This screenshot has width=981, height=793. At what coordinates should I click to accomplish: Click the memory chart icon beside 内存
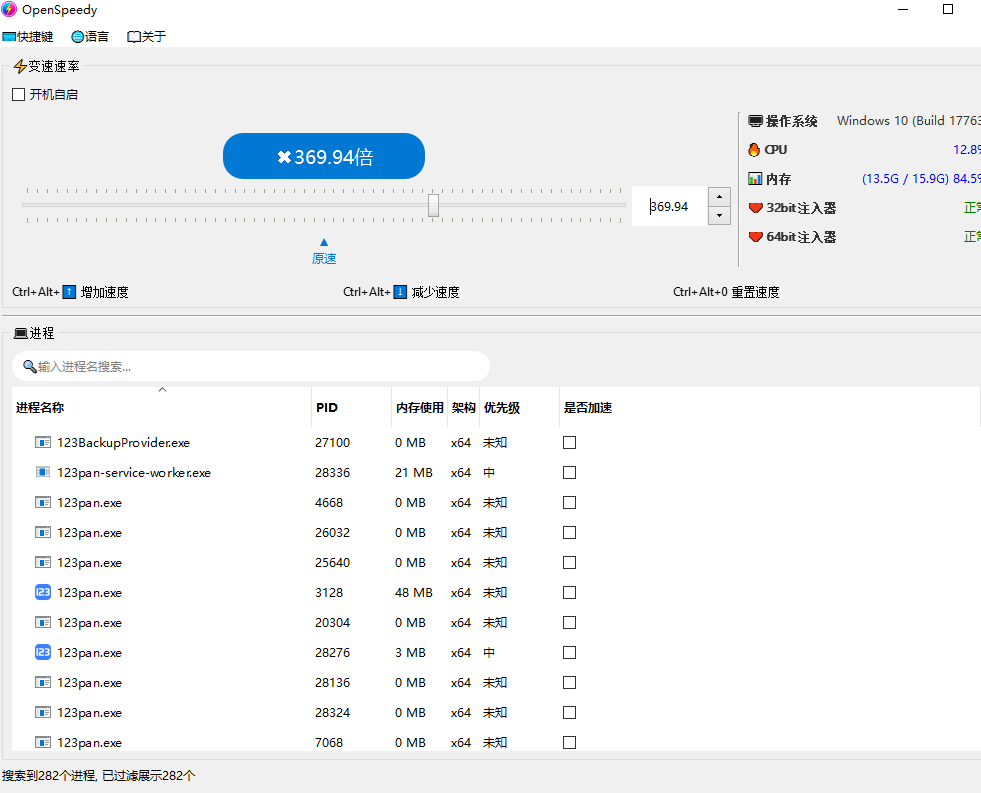pos(755,178)
